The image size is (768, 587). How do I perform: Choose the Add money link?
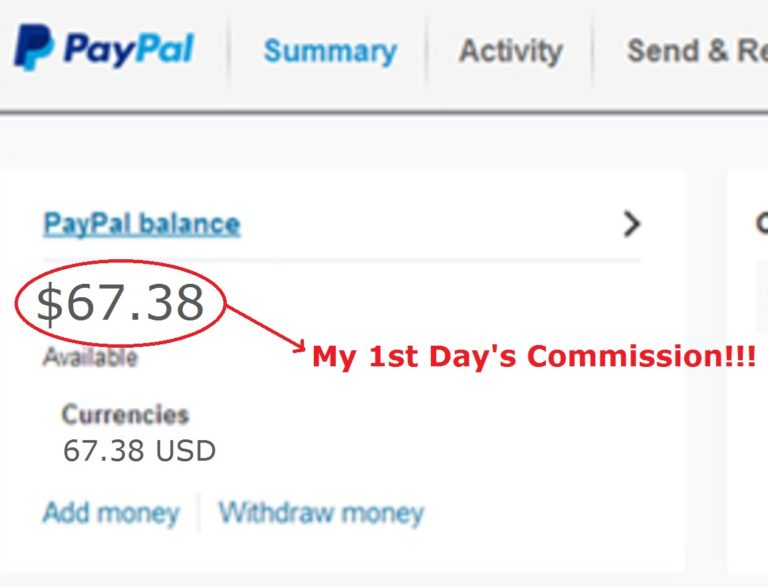[111, 514]
